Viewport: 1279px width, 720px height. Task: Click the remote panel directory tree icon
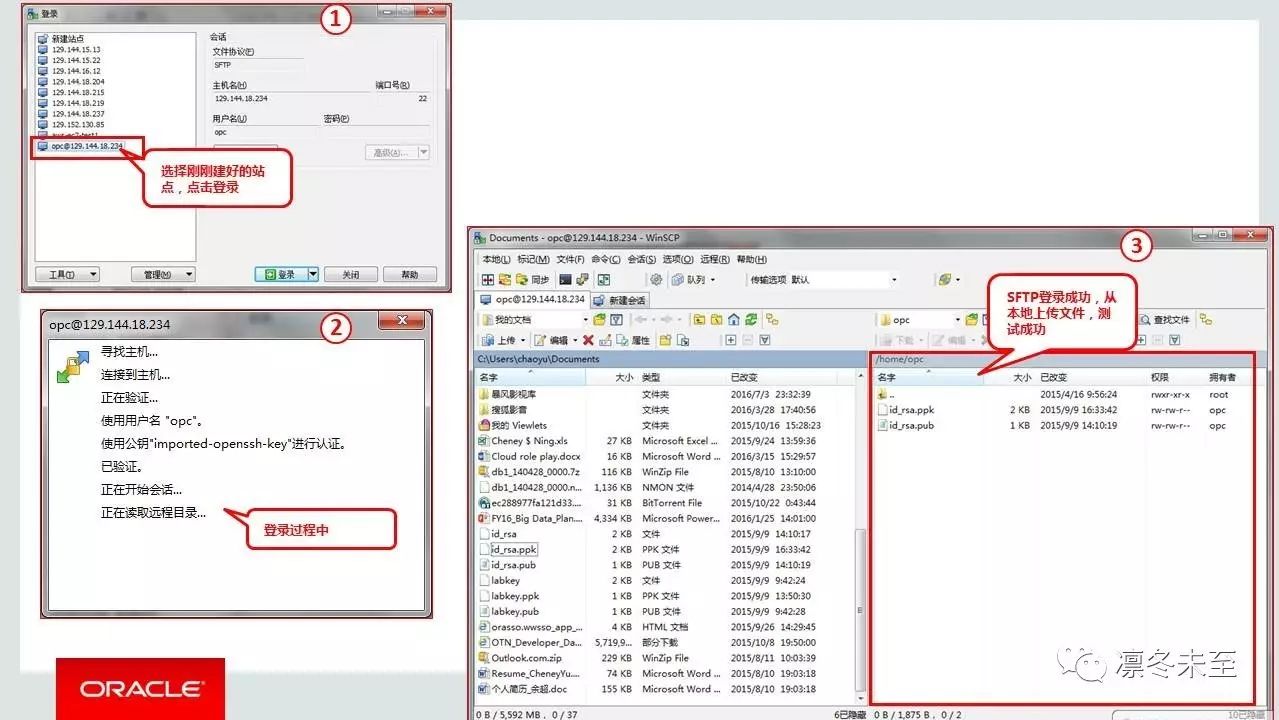[x=1205, y=320]
